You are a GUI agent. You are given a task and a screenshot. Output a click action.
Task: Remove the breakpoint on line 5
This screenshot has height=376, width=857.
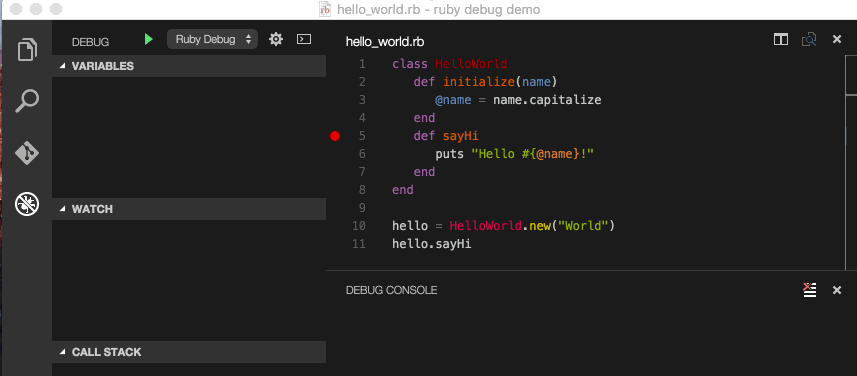[x=335, y=136]
